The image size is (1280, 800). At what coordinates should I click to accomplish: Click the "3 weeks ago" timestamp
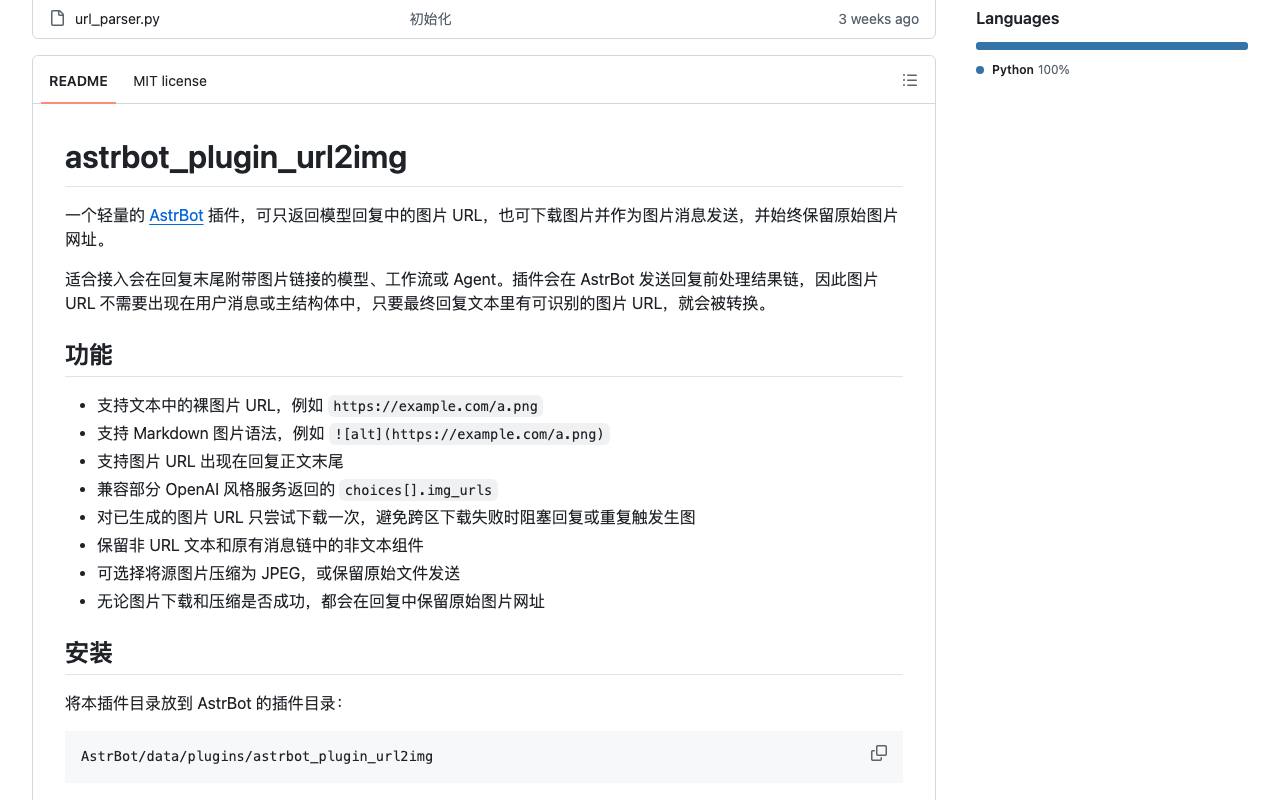point(878,19)
